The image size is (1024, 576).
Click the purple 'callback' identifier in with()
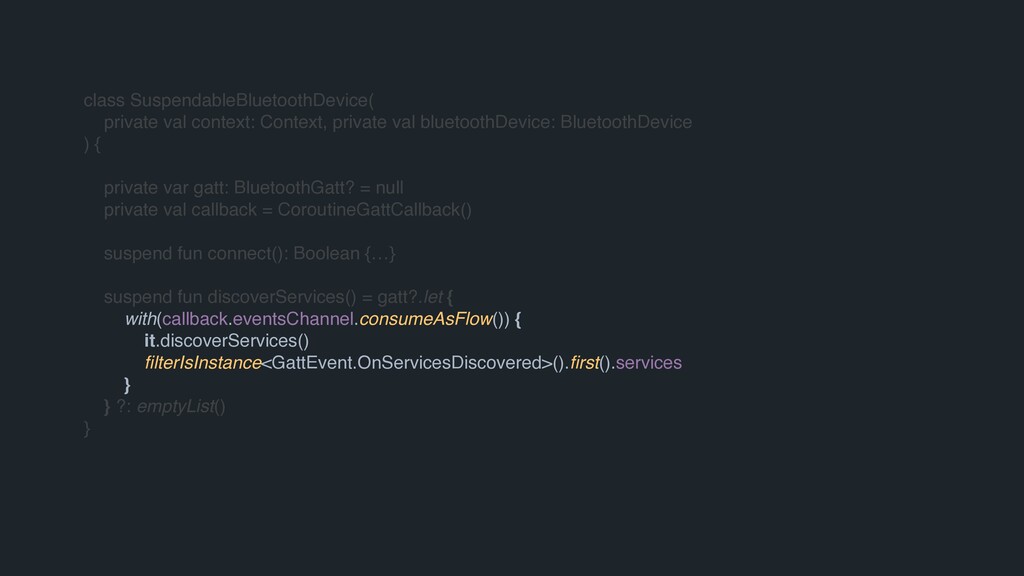[x=195, y=319]
